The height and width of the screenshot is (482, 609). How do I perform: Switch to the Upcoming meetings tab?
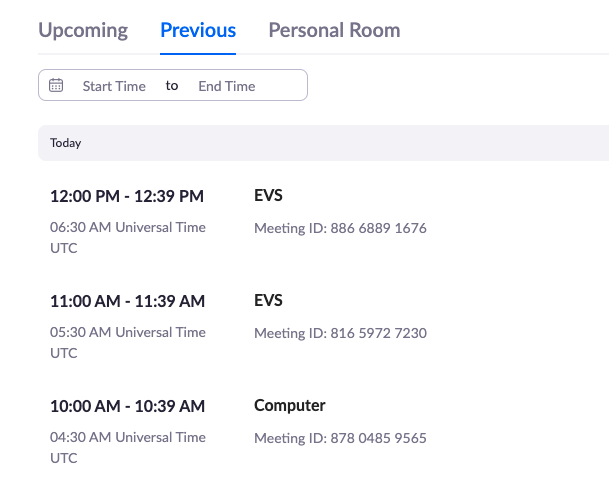click(83, 30)
